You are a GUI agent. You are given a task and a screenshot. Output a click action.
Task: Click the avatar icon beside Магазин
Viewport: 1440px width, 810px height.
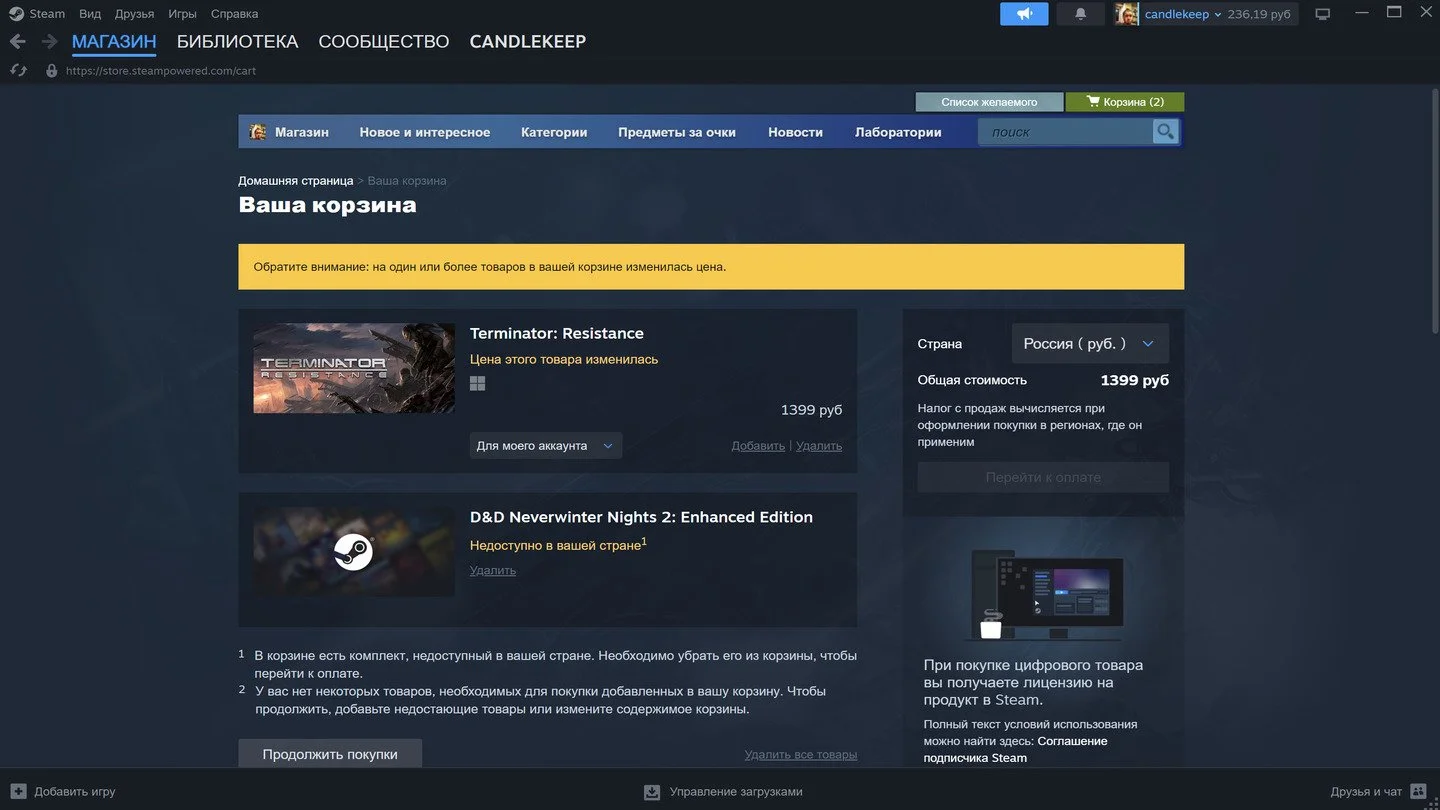[x=258, y=132]
